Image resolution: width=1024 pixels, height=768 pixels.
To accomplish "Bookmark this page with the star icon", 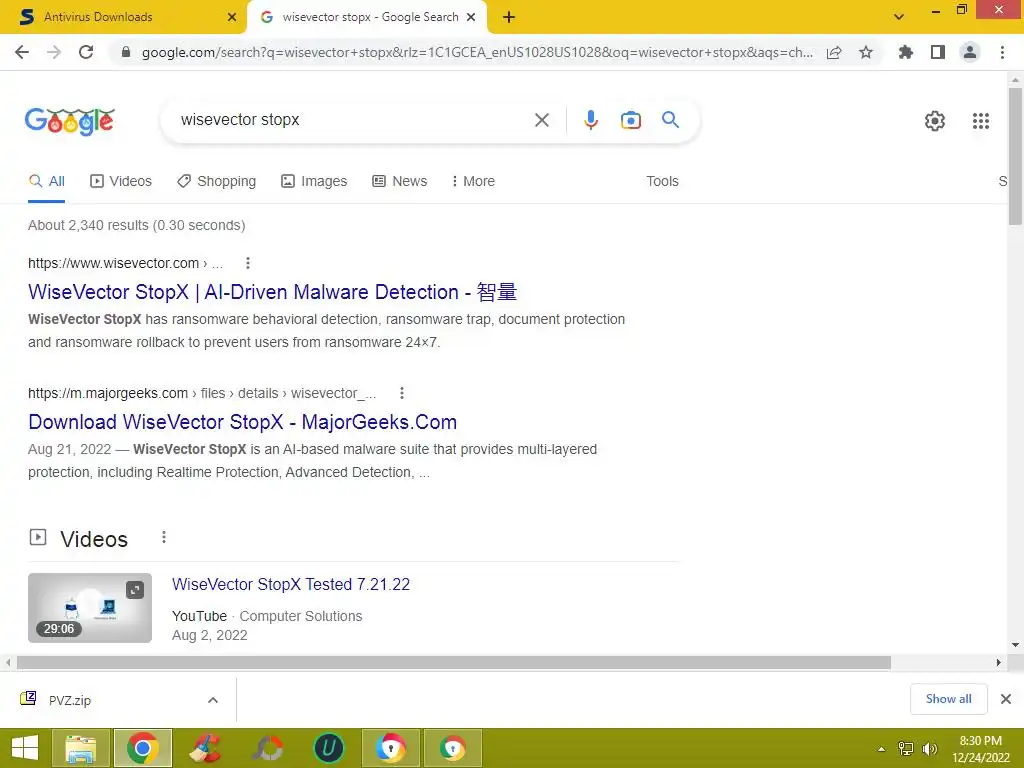I will [x=866, y=52].
